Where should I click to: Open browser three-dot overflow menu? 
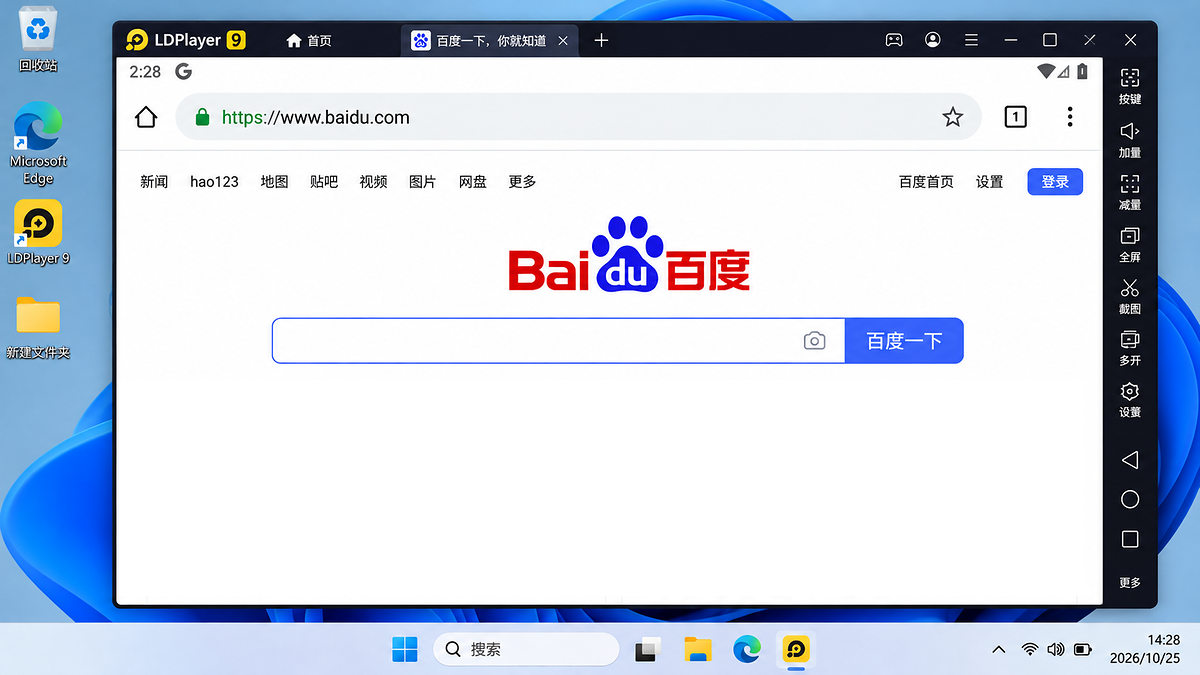tap(1070, 117)
